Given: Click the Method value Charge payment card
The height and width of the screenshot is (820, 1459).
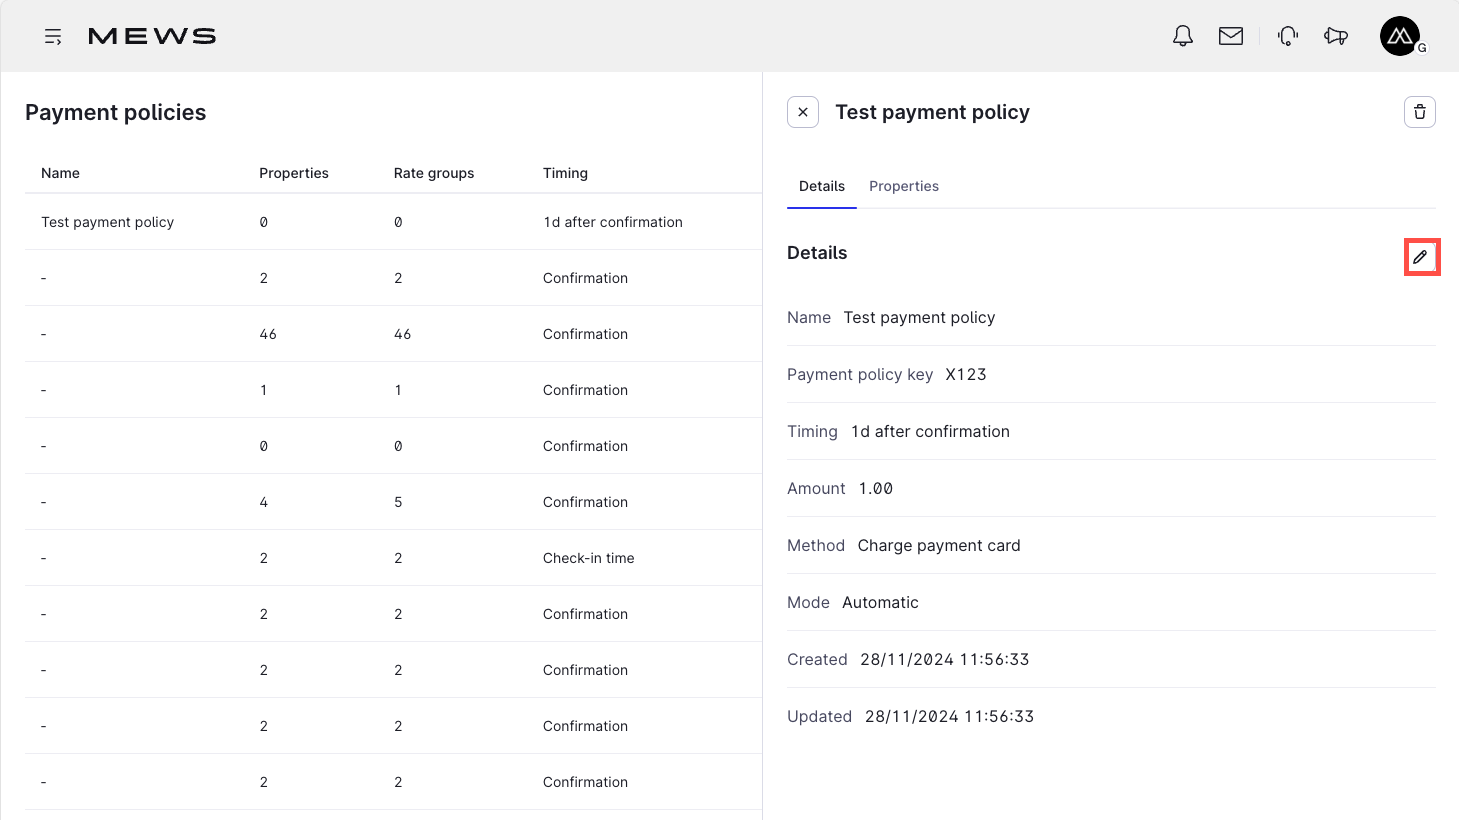Looking at the screenshot, I should (939, 545).
